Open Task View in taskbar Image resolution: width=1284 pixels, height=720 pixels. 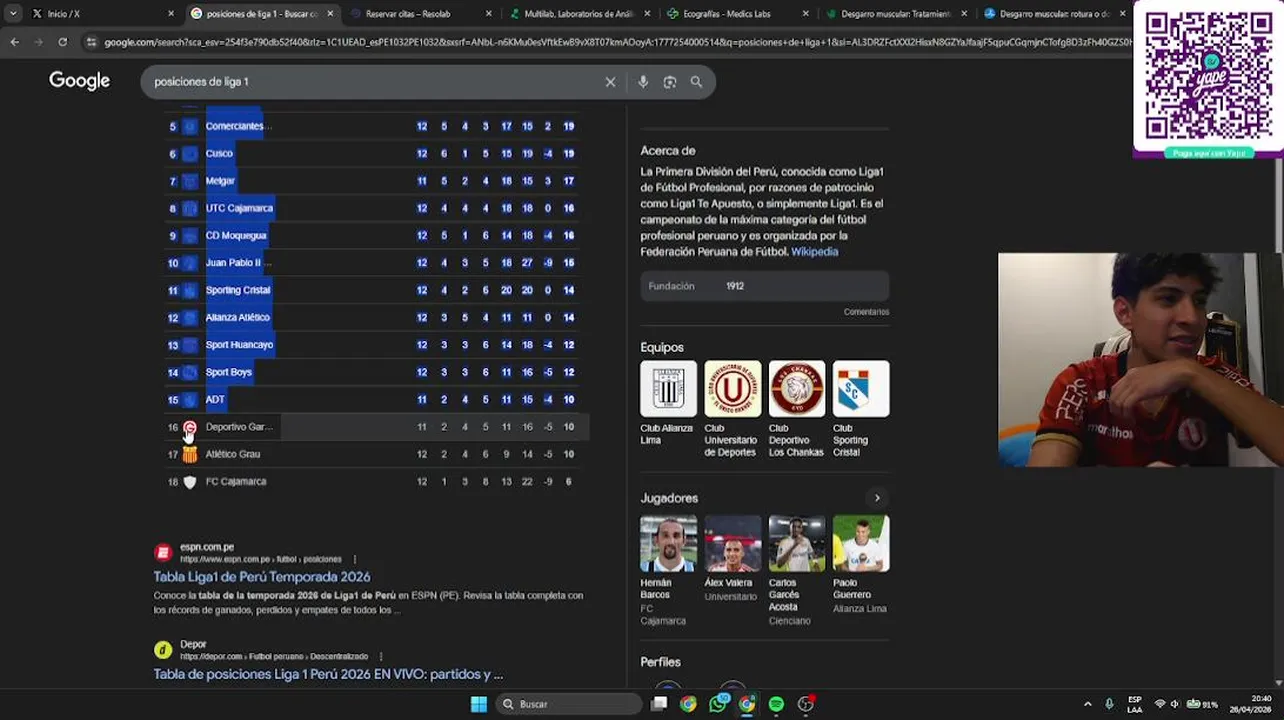pyautogui.click(x=659, y=704)
